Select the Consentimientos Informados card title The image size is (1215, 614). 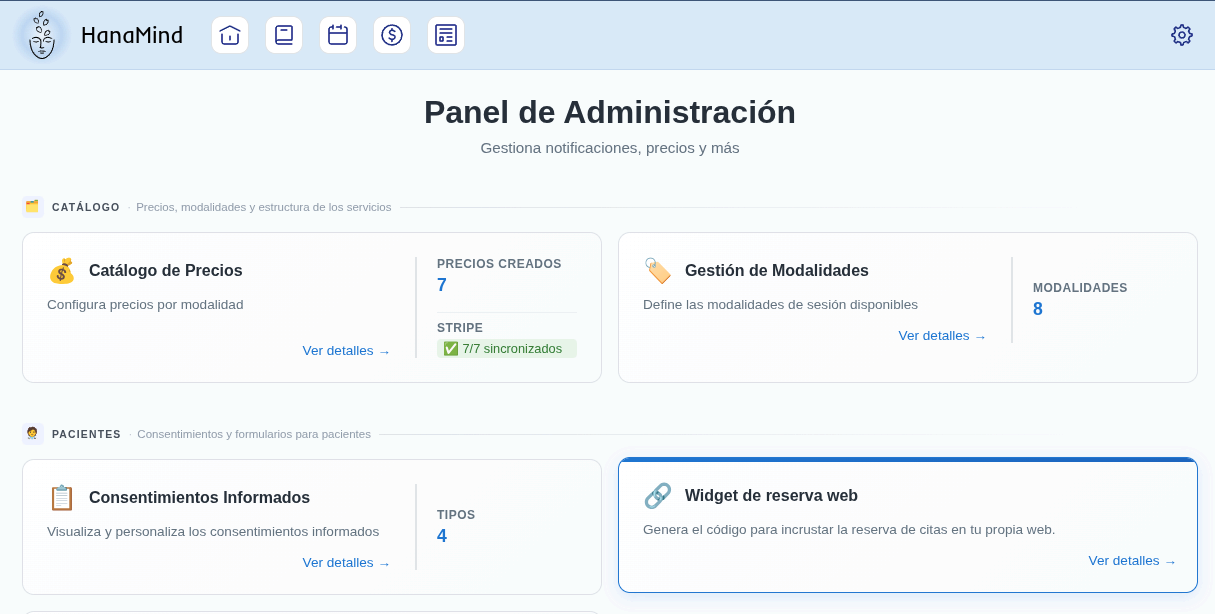199,498
